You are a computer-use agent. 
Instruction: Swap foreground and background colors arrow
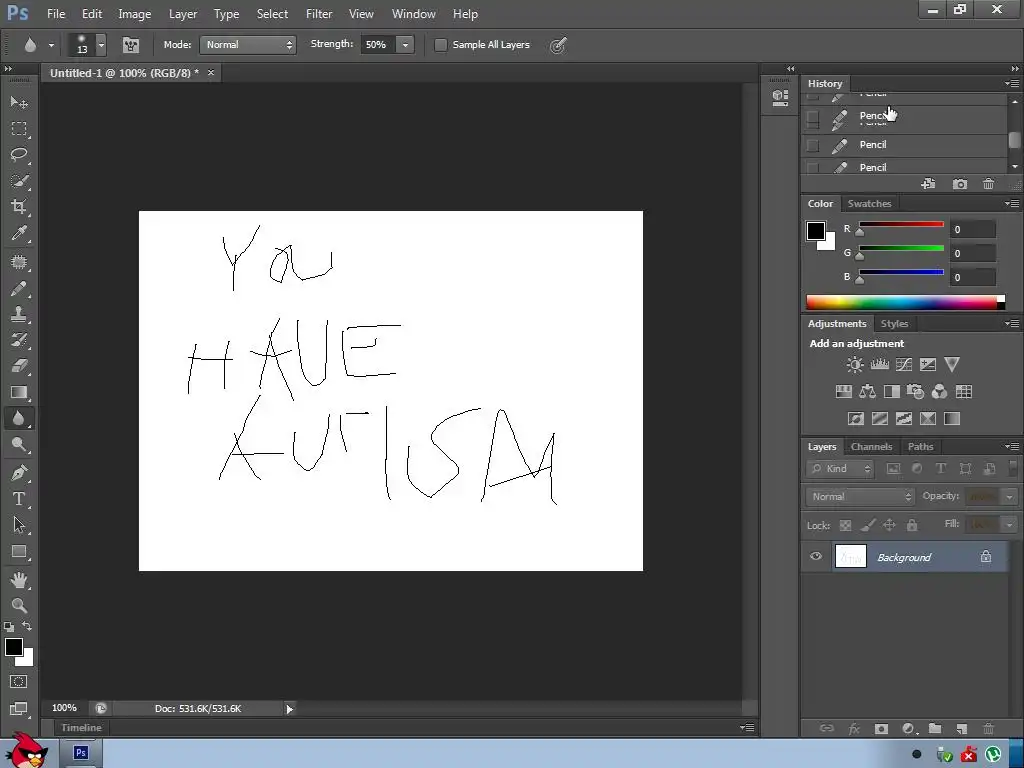click(27, 626)
